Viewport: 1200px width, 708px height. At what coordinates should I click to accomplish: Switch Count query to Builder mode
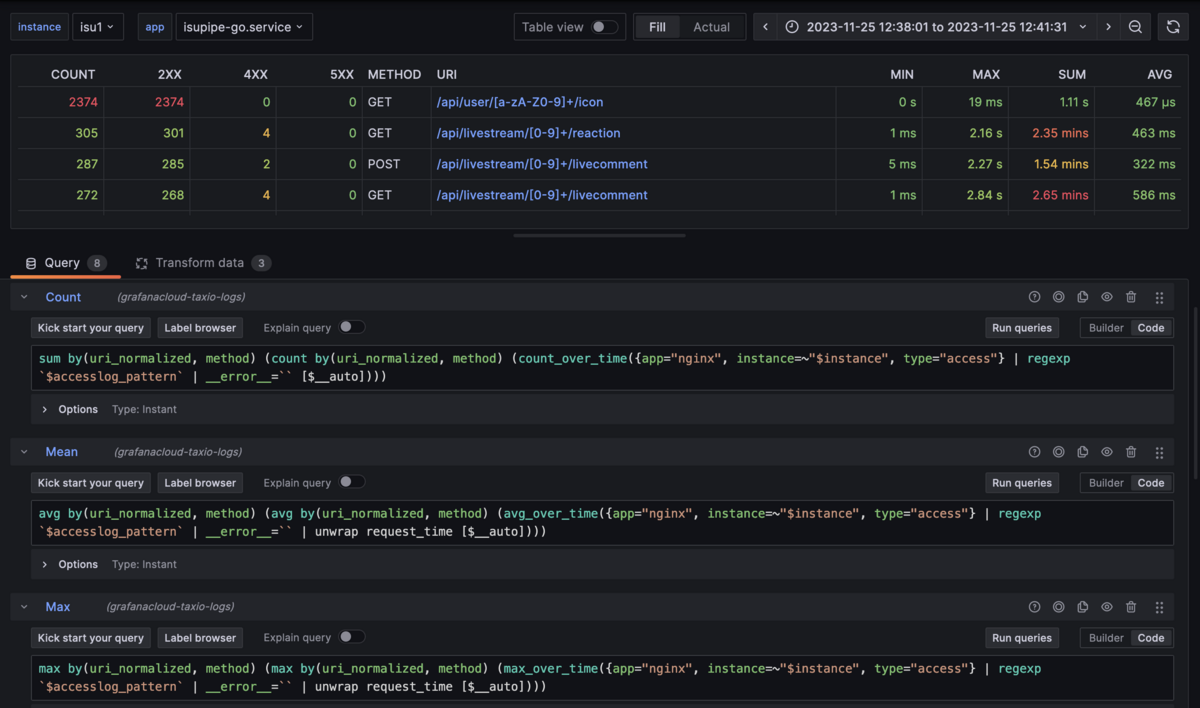pyautogui.click(x=1106, y=327)
